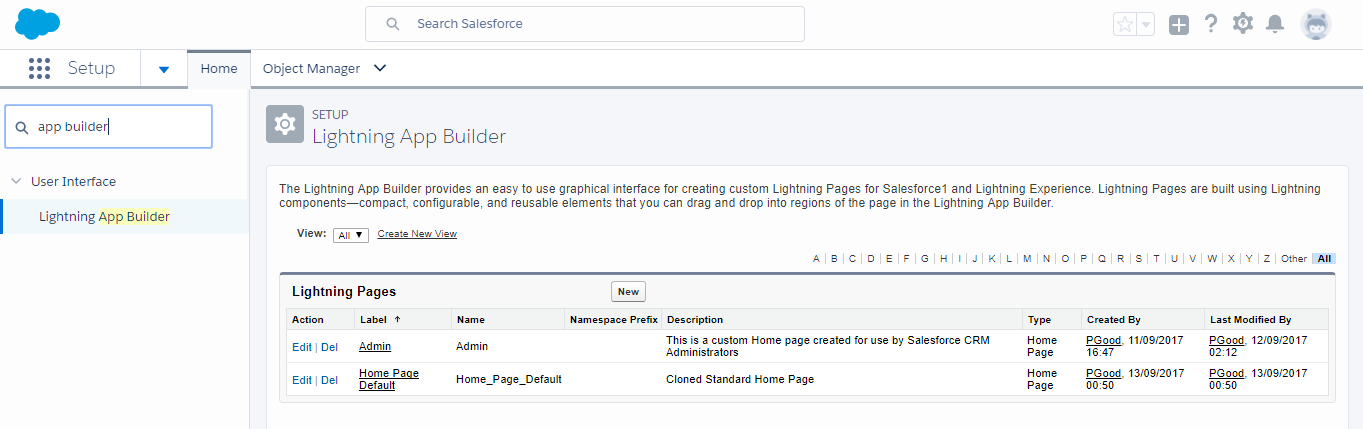Open the View dropdown set to All
Viewport: 1363px width, 429px height.
point(351,235)
